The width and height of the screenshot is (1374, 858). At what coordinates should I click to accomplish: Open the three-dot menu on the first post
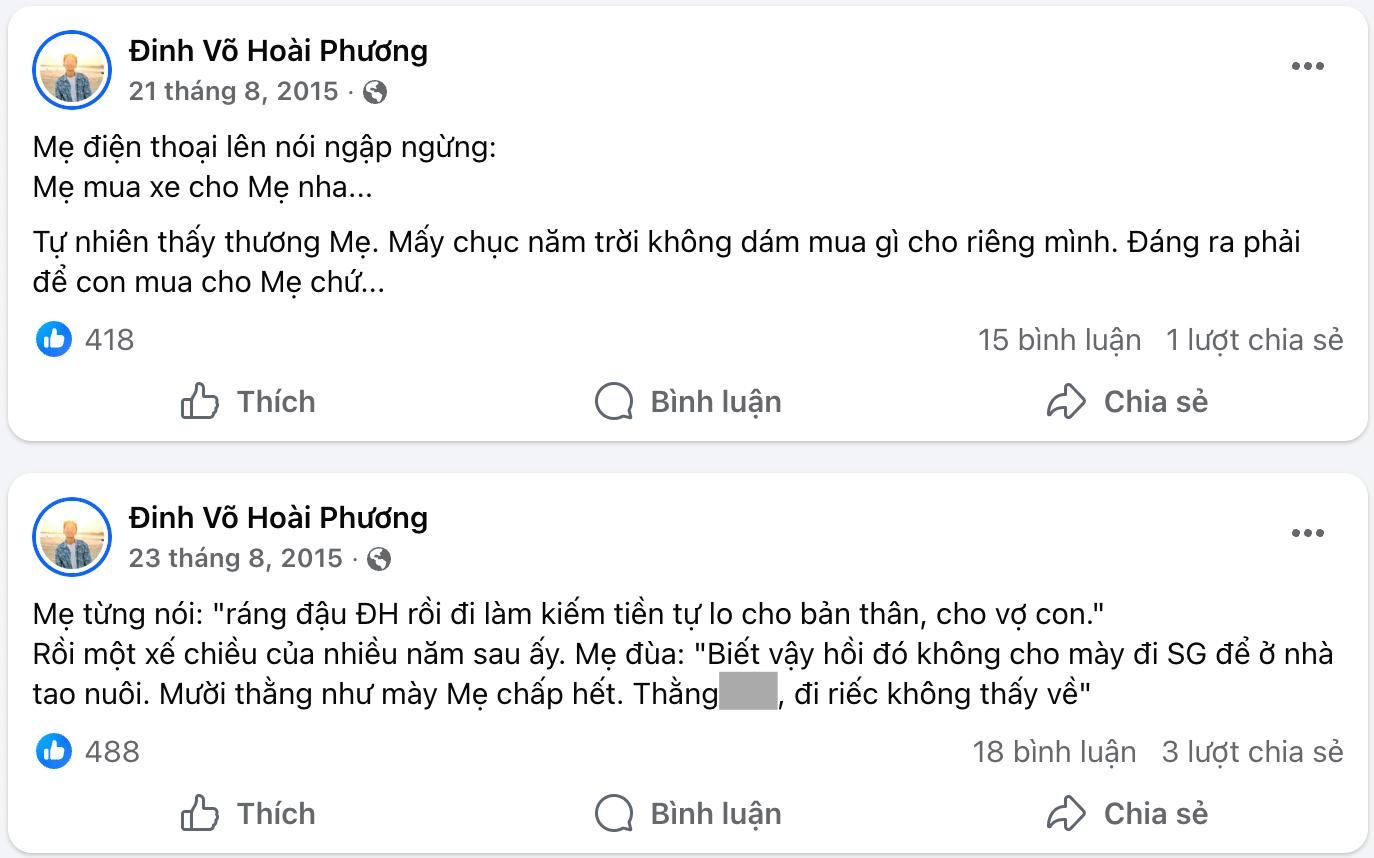tap(1307, 65)
